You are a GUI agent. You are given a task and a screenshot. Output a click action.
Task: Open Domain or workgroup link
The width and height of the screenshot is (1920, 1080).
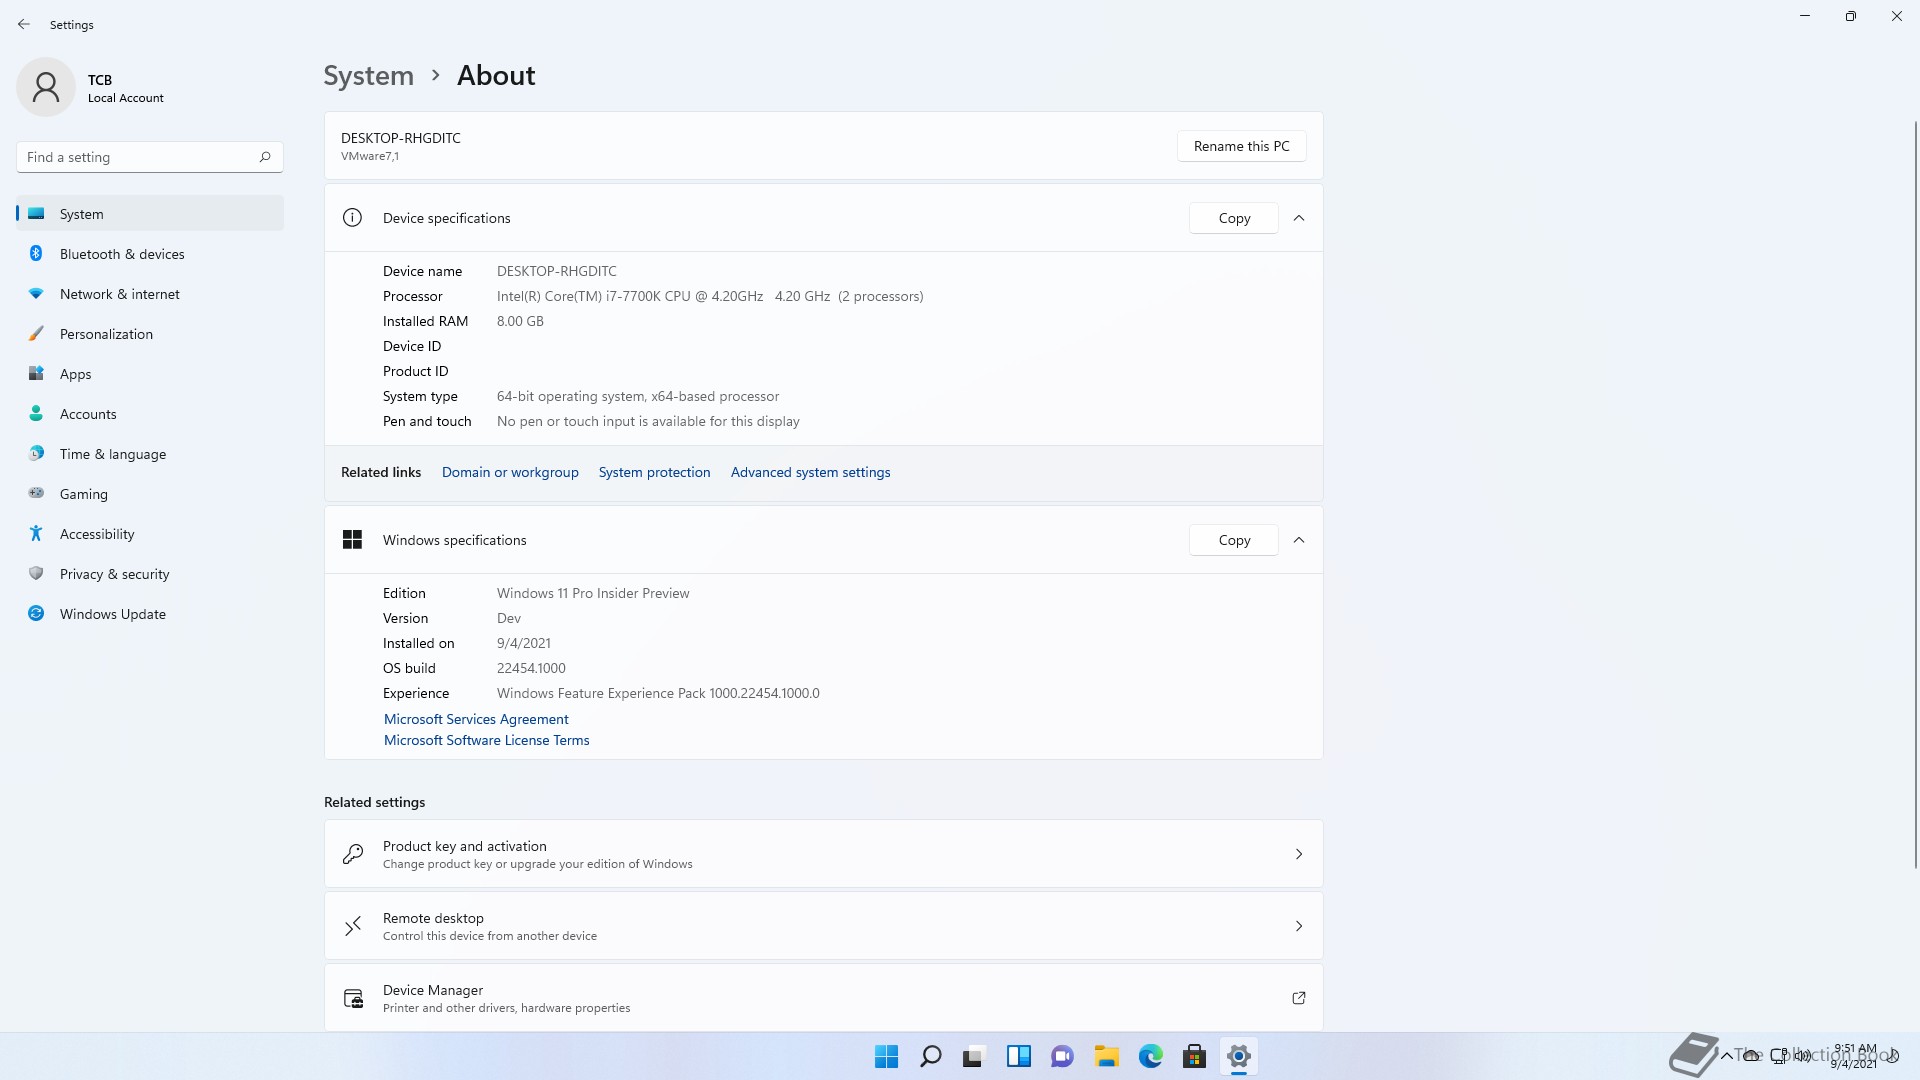510,472
